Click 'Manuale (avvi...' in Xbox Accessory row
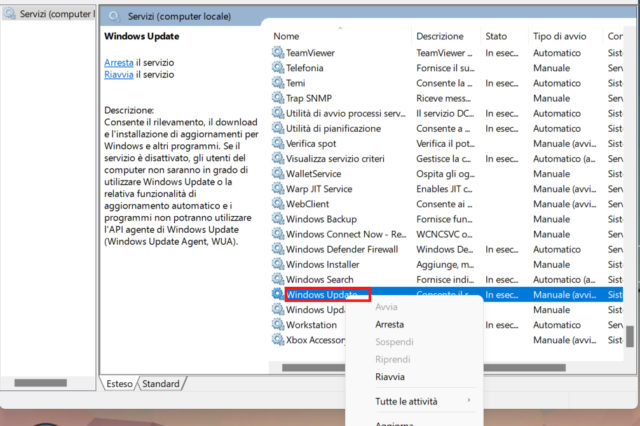The height and width of the screenshot is (426, 640). pos(564,339)
